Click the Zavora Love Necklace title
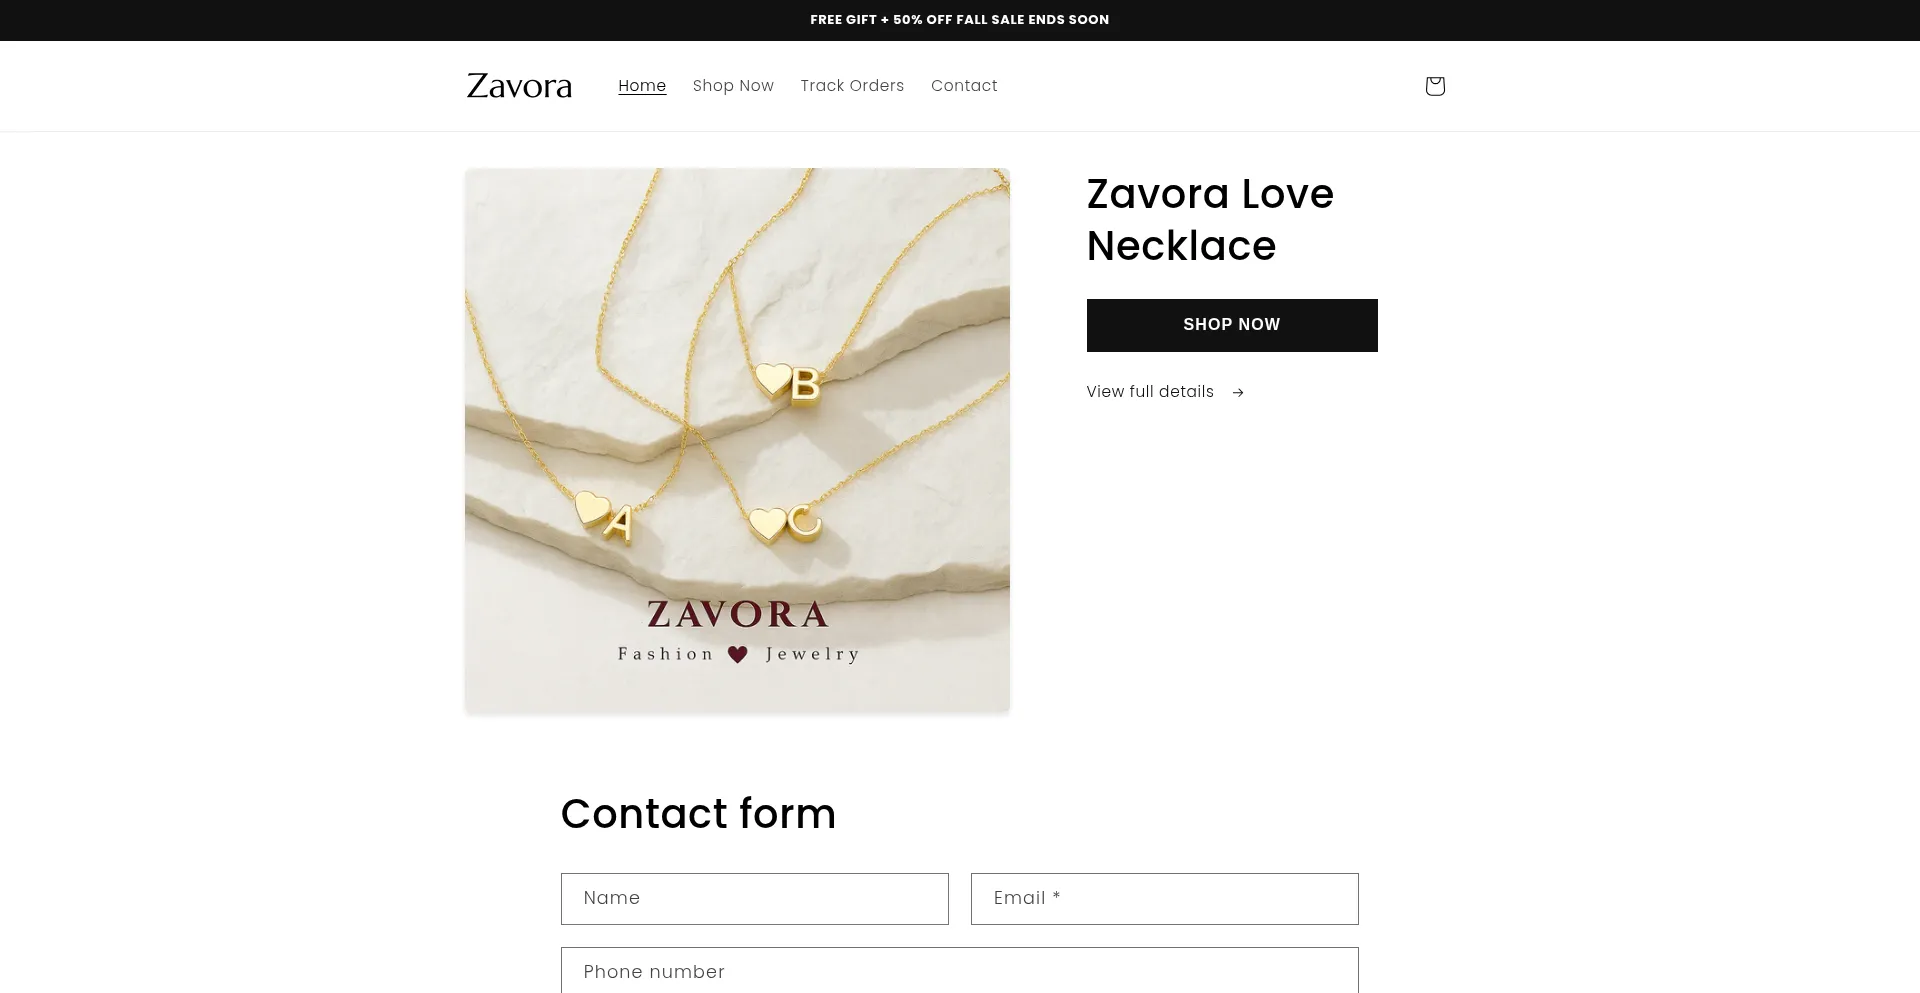The image size is (1920, 993). [x=1210, y=220]
